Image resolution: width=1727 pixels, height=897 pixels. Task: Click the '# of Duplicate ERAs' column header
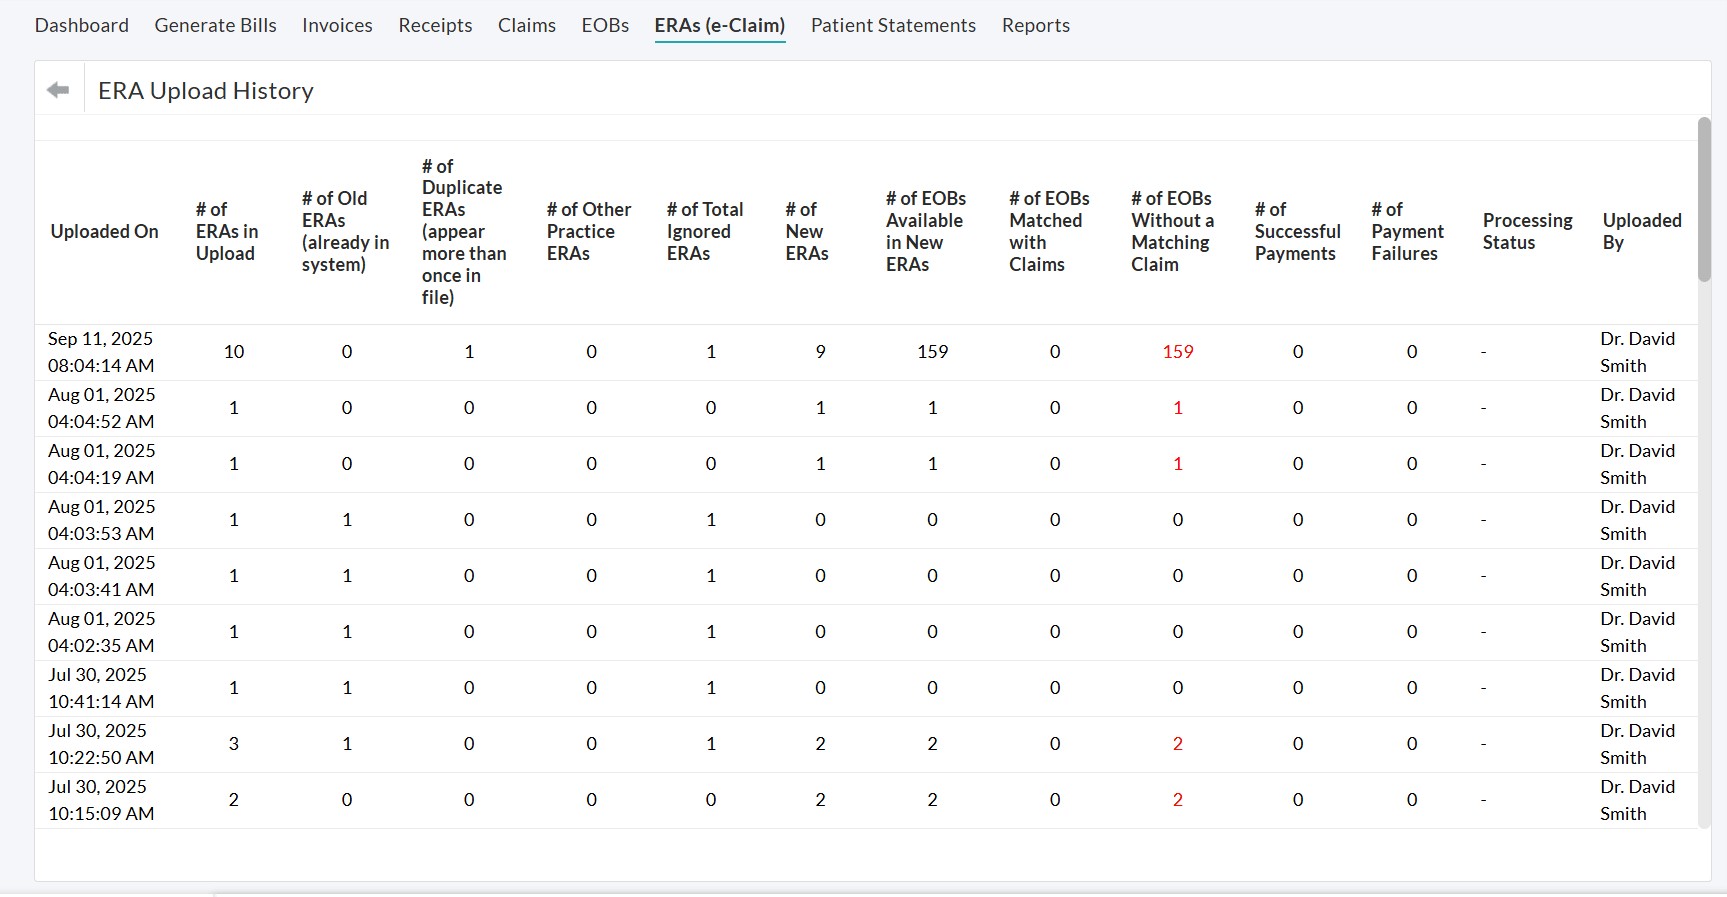pyautogui.click(x=464, y=232)
